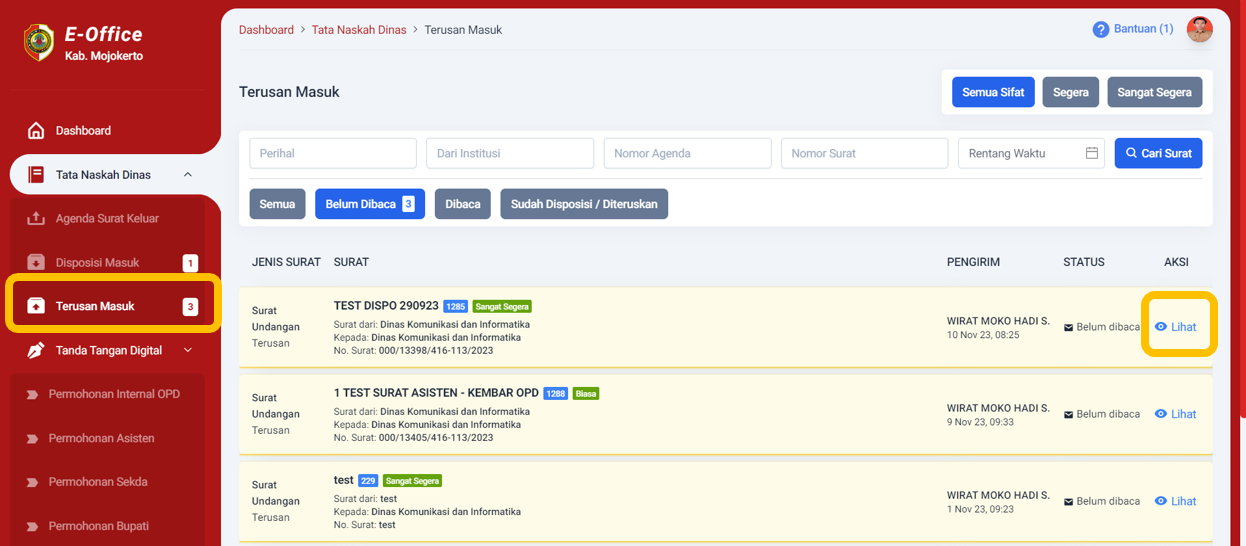
Task: Open Agenda Surat Keluar menu item
Action: [x=107, y=219]
